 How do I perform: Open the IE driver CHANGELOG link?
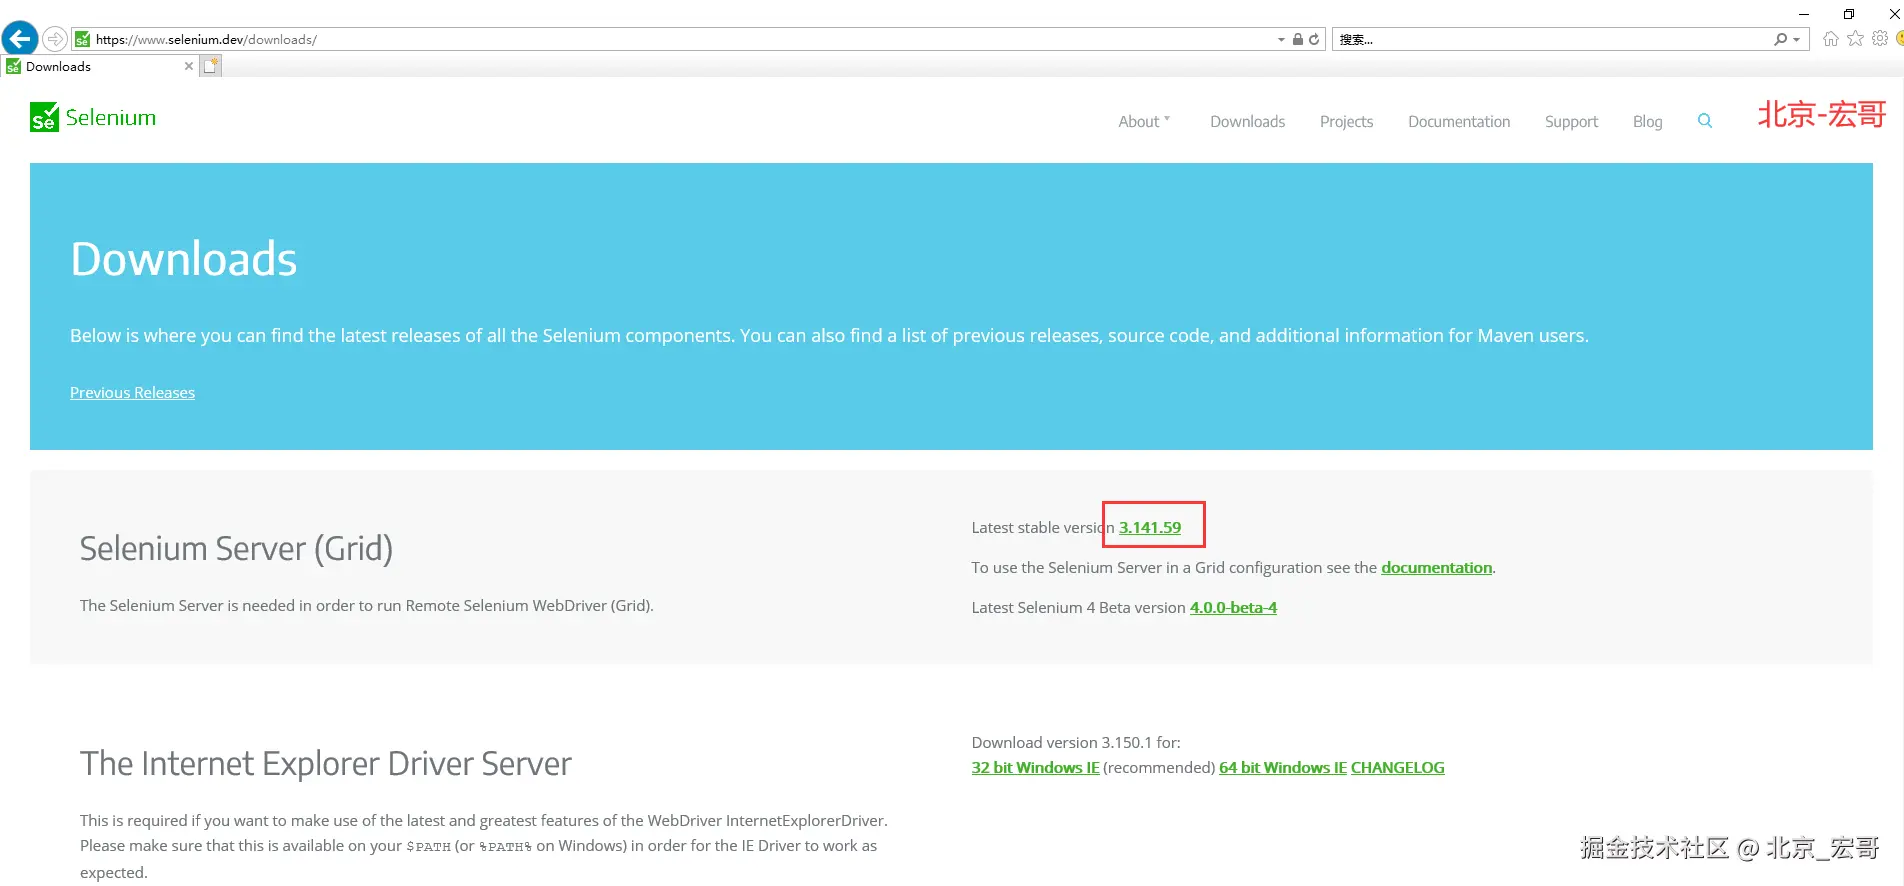[1397, 767]
